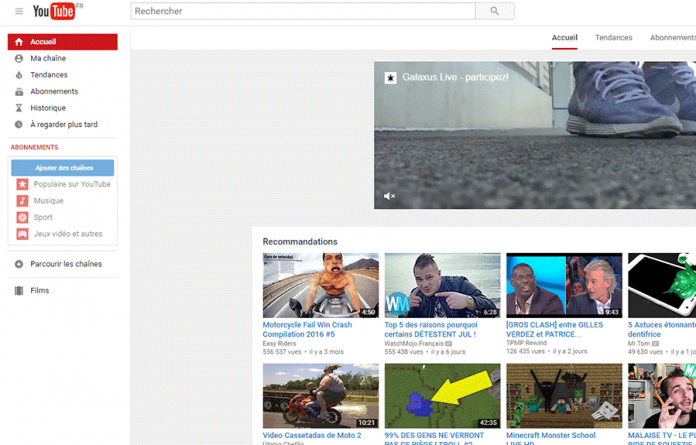Image resolution: width=696 pixels, height=445 pixels.
Task: Click the Galaxus Live - participez! title
Action: point(455,77)
